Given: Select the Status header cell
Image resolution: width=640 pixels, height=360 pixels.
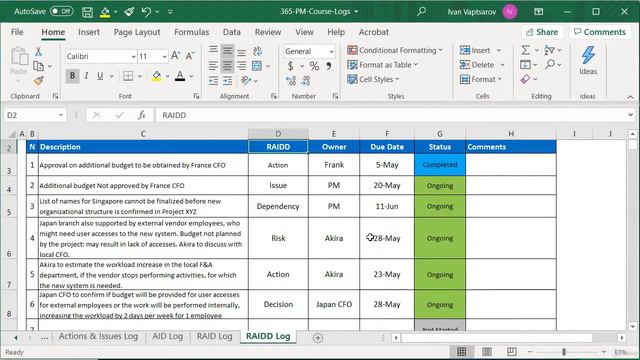Looking at the screenshot, I should 440,147.
